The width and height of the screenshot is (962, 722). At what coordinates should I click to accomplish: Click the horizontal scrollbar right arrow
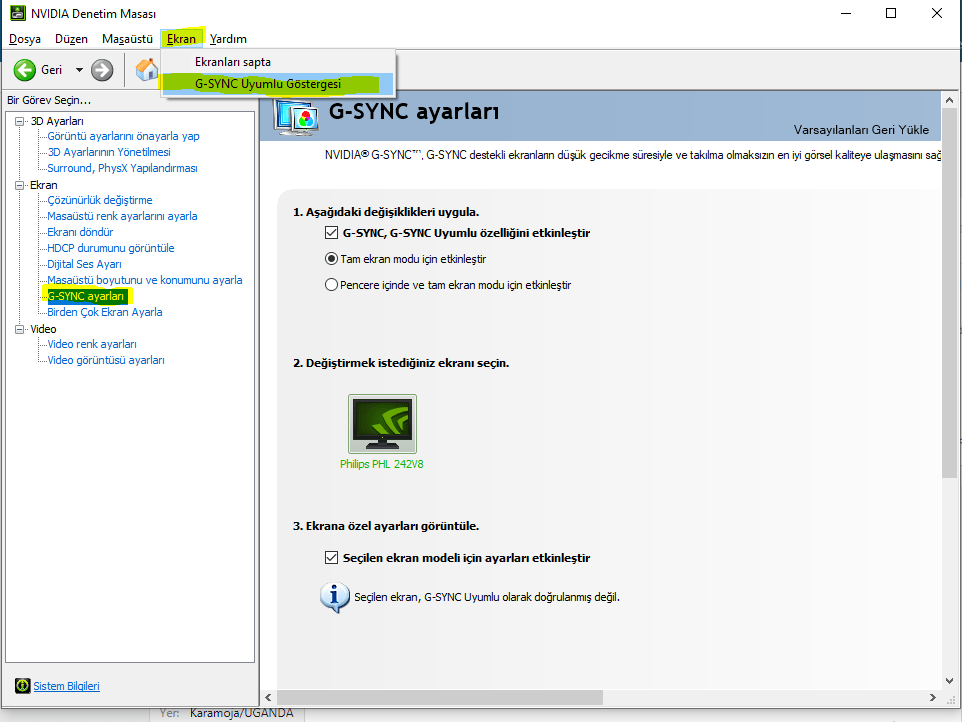click(x=933, y=697)
